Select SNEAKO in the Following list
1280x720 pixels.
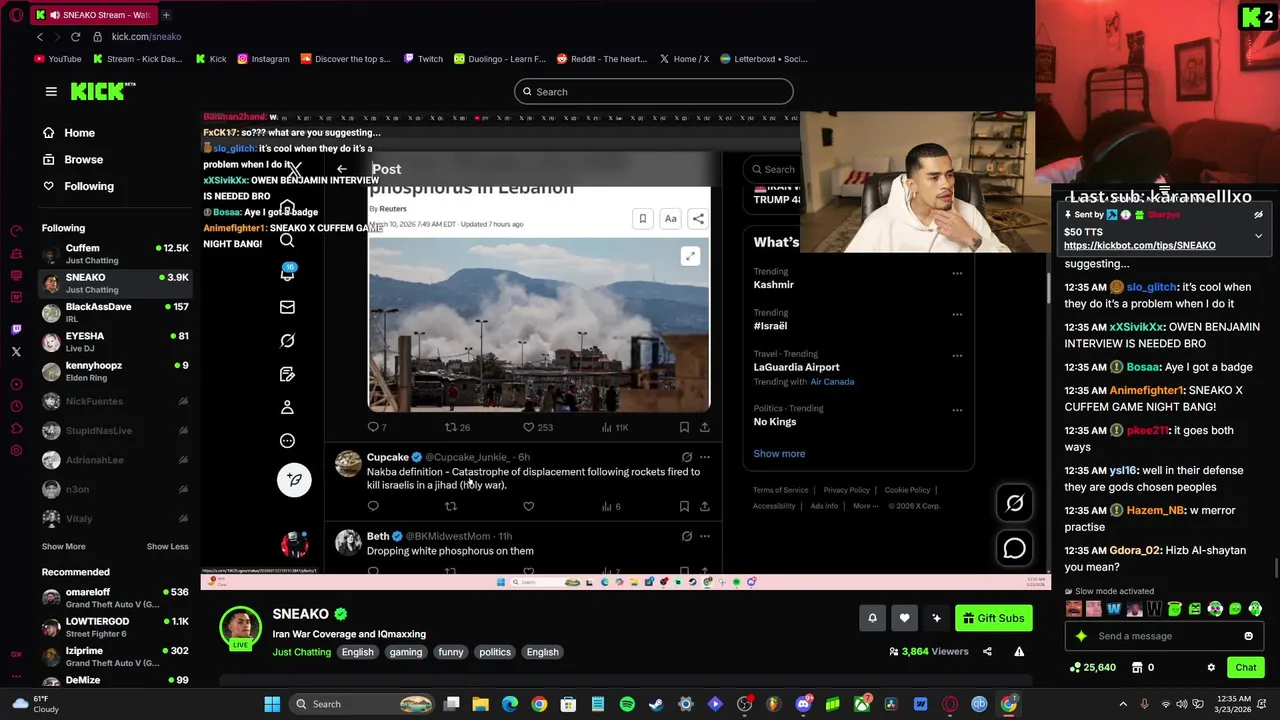[115, 283]
